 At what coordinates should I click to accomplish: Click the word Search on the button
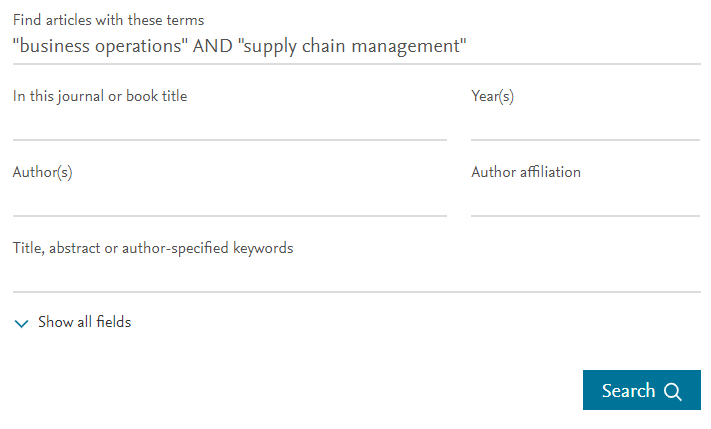628,391
